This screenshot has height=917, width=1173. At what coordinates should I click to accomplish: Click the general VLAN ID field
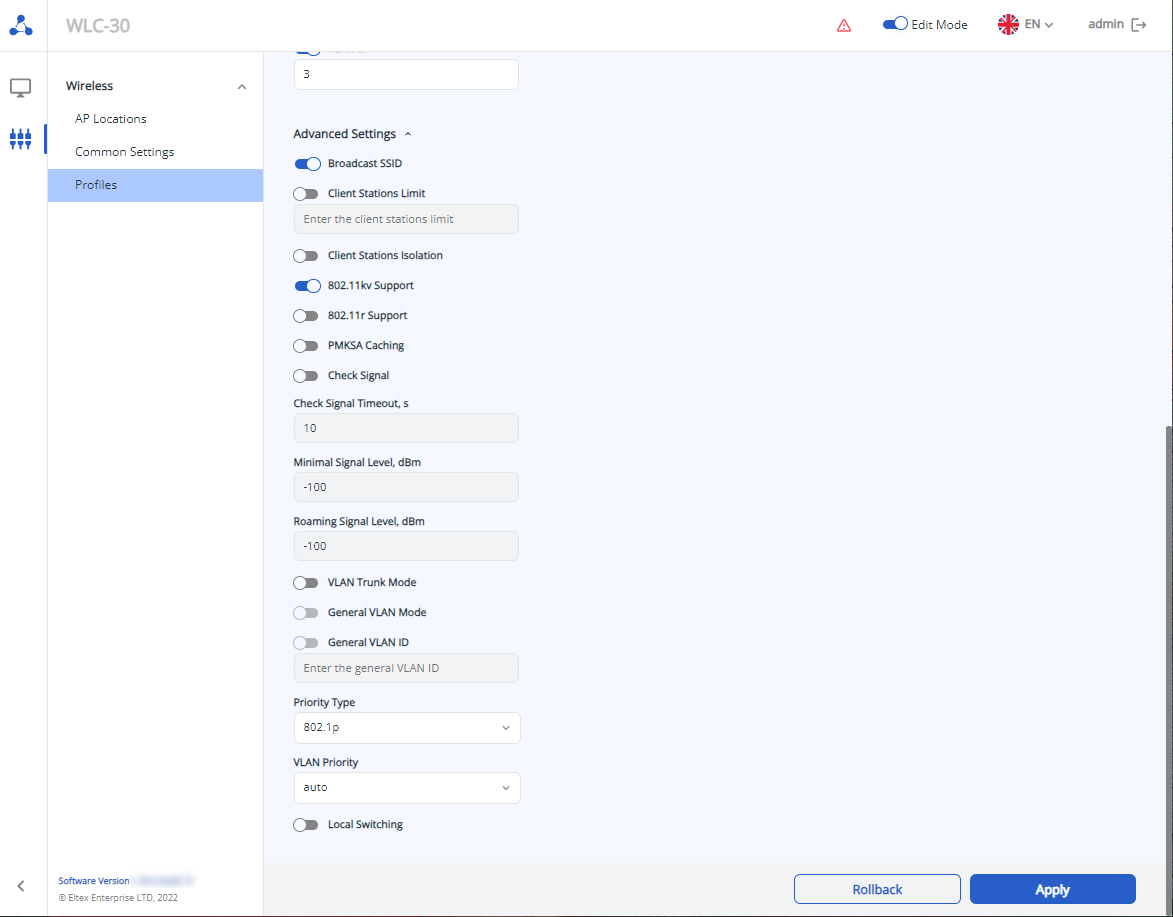pyautogui.click(x=406, y=668)
